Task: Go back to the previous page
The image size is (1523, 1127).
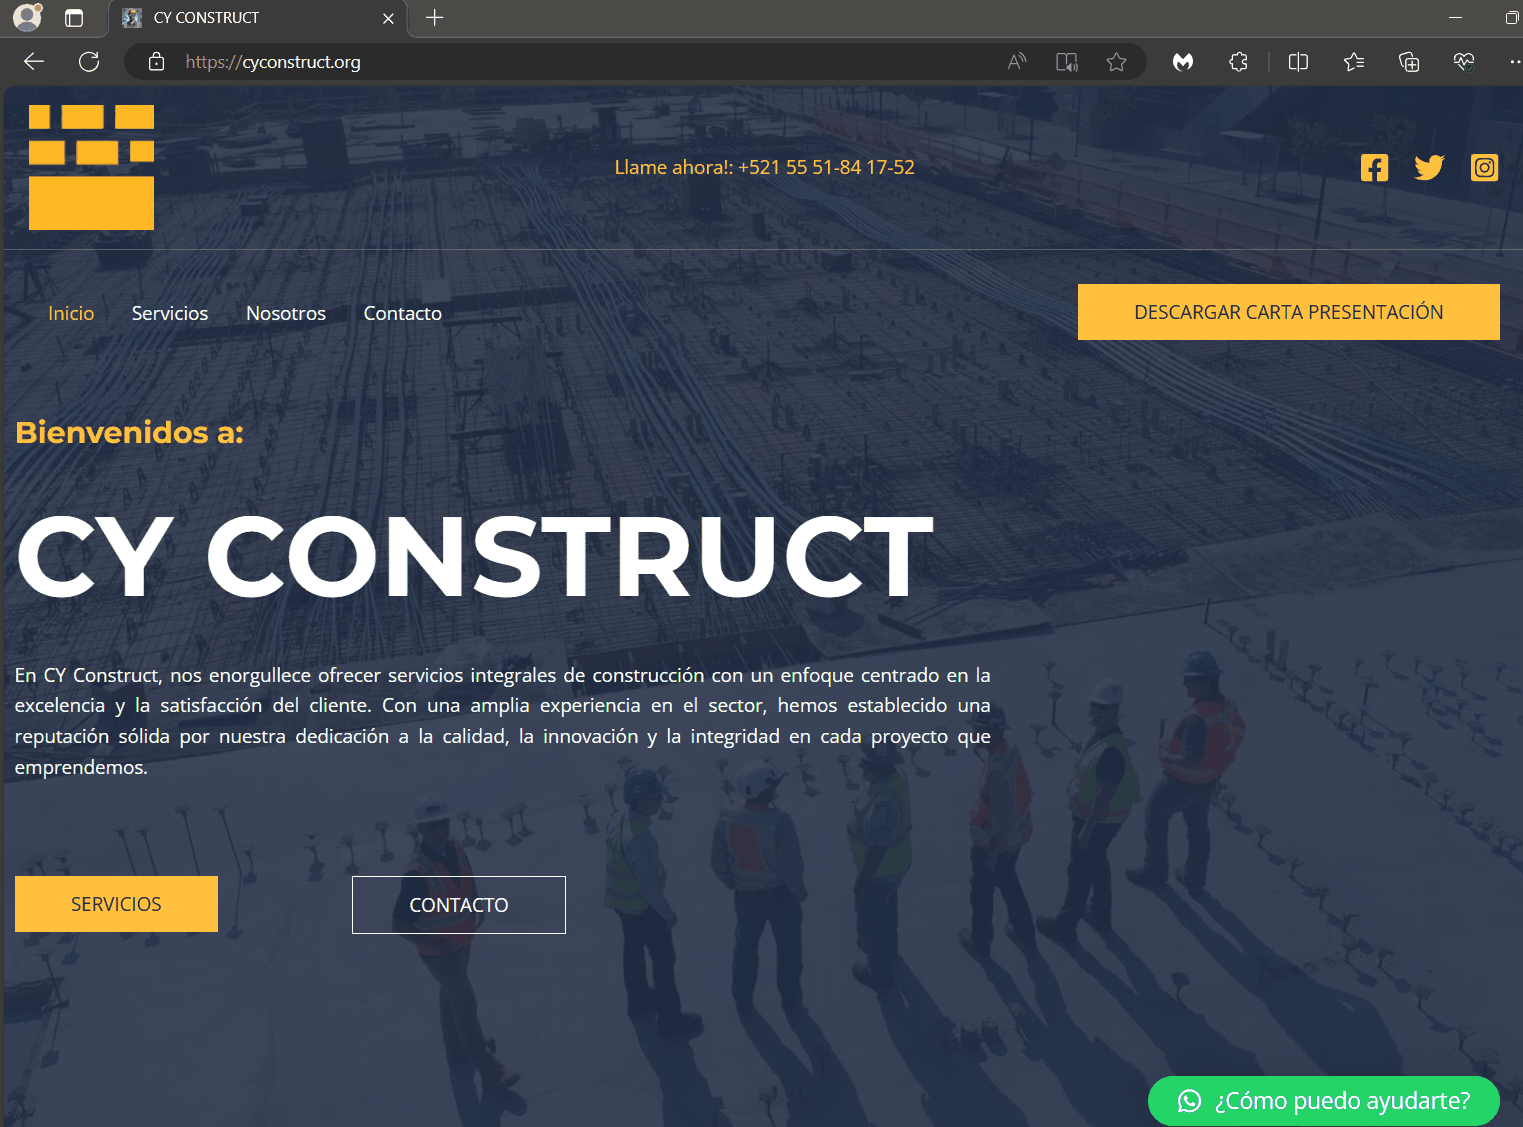Action: (34, 62)
